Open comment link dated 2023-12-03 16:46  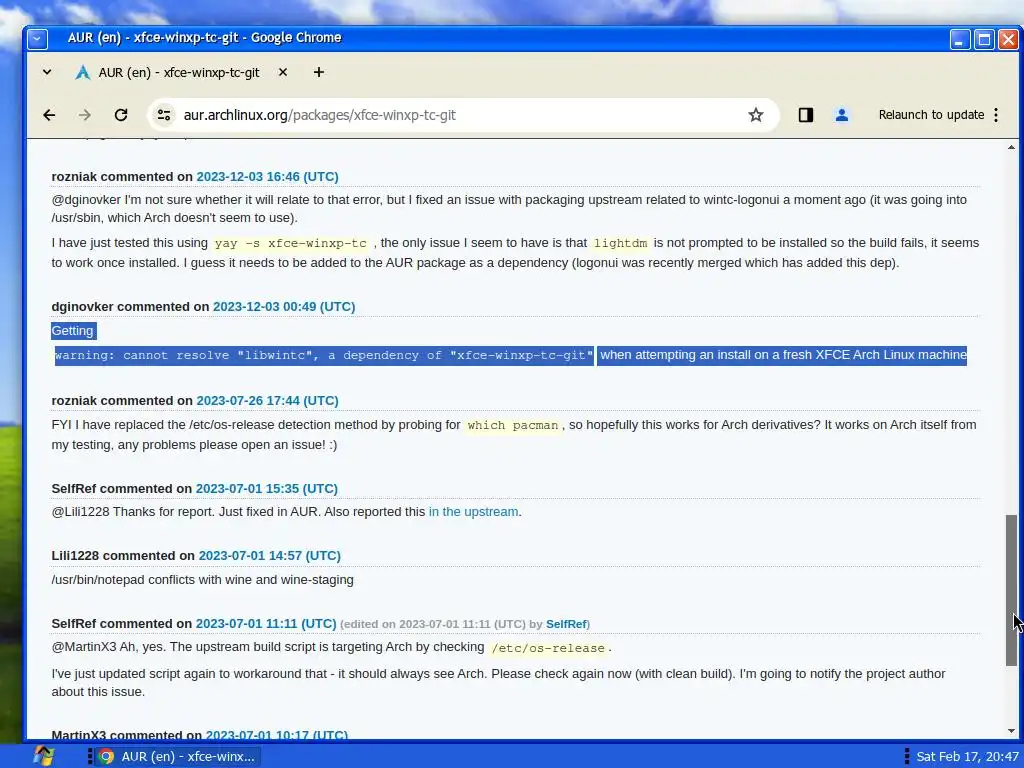(267, 177)
